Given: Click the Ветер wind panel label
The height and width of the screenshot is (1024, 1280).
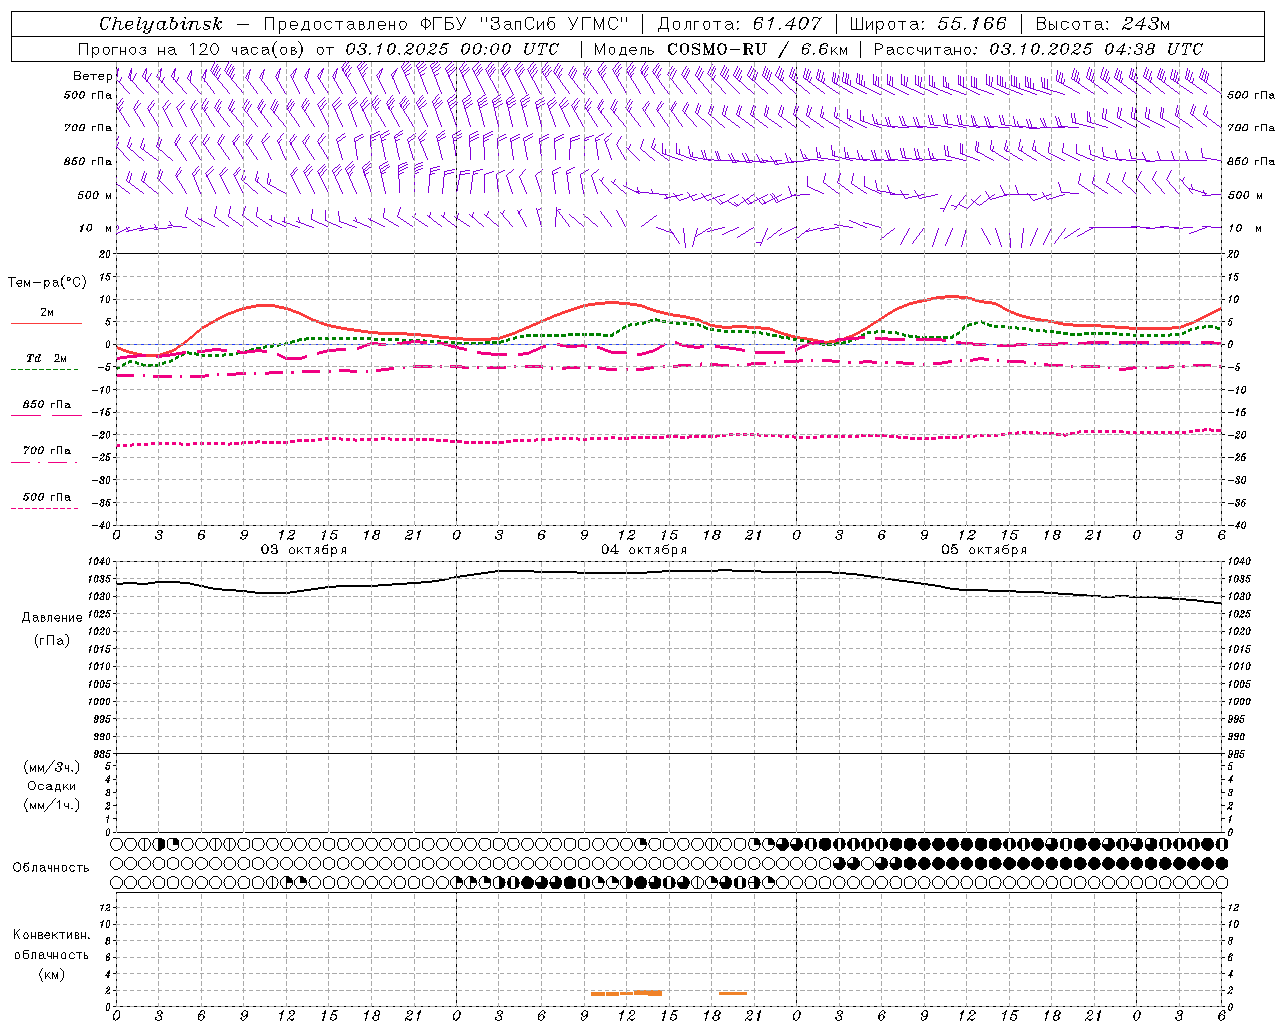Looking at the screenshot, I should [x=92, y=76].
